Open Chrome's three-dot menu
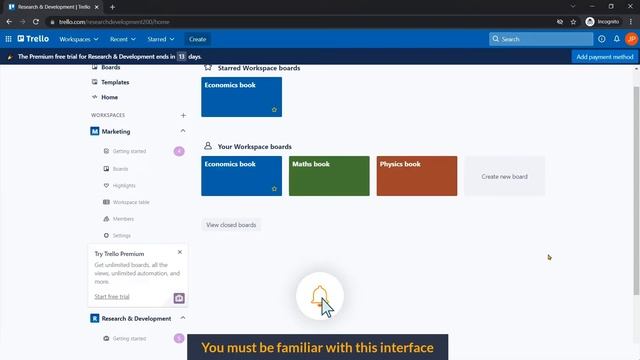The height and width of the screenshot is (360, 640). coord(631,22)
